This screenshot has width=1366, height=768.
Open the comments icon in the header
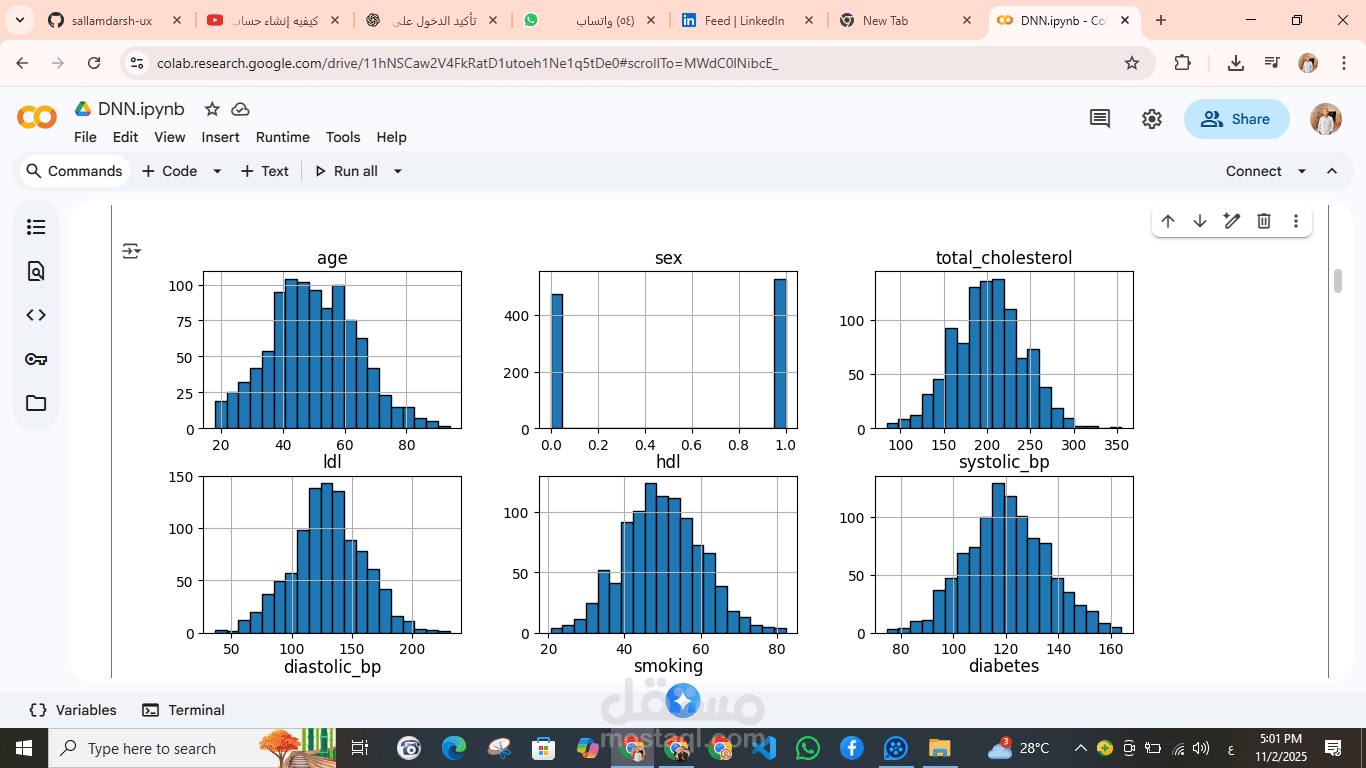pyautogui.click(x=1098, y=118)
